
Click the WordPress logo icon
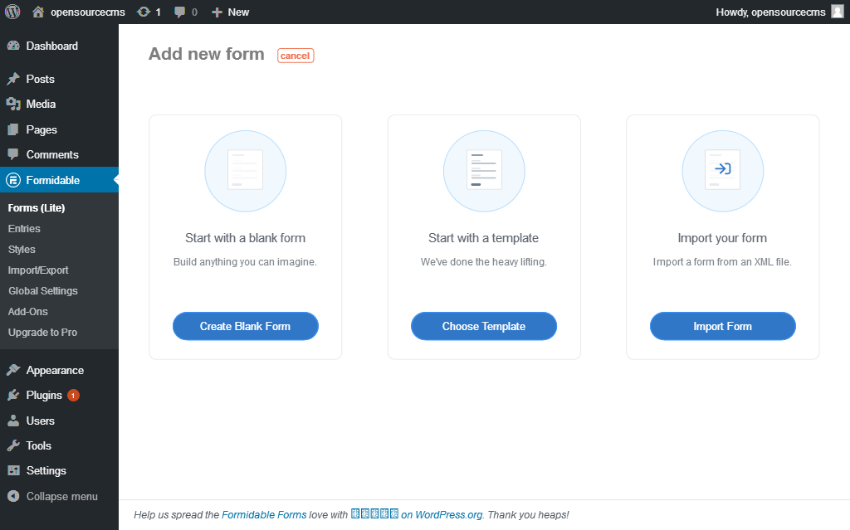(x=13, y=12)
